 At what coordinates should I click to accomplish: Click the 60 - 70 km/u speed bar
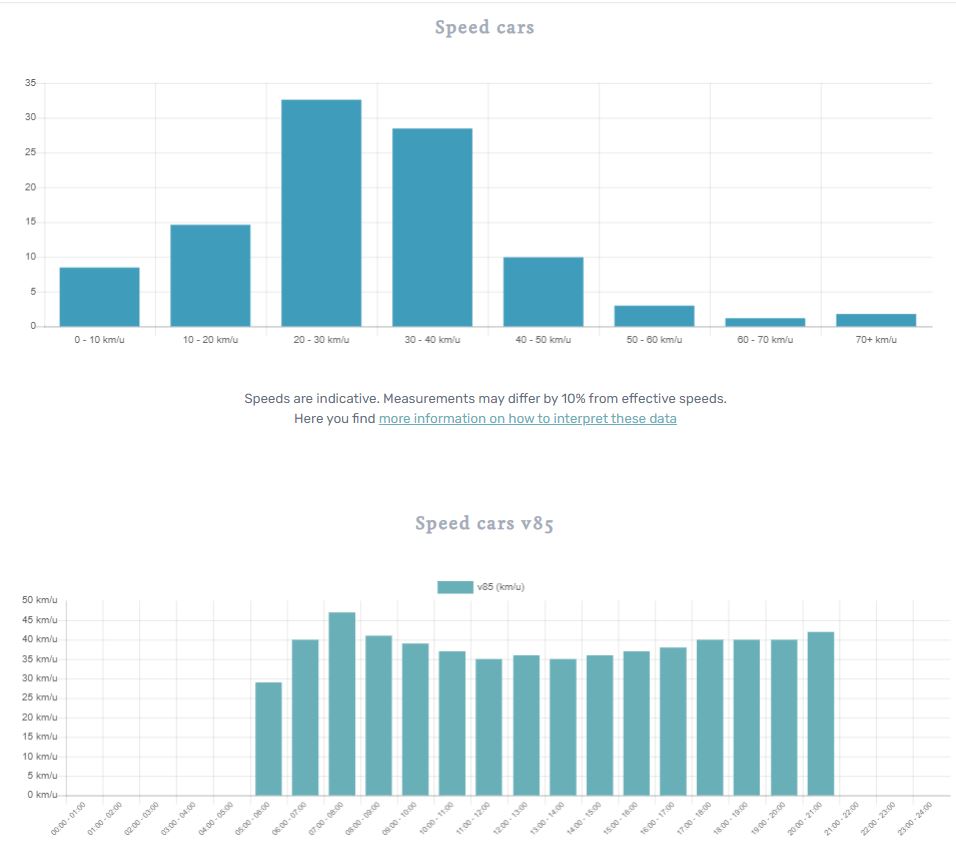(765, 322)
